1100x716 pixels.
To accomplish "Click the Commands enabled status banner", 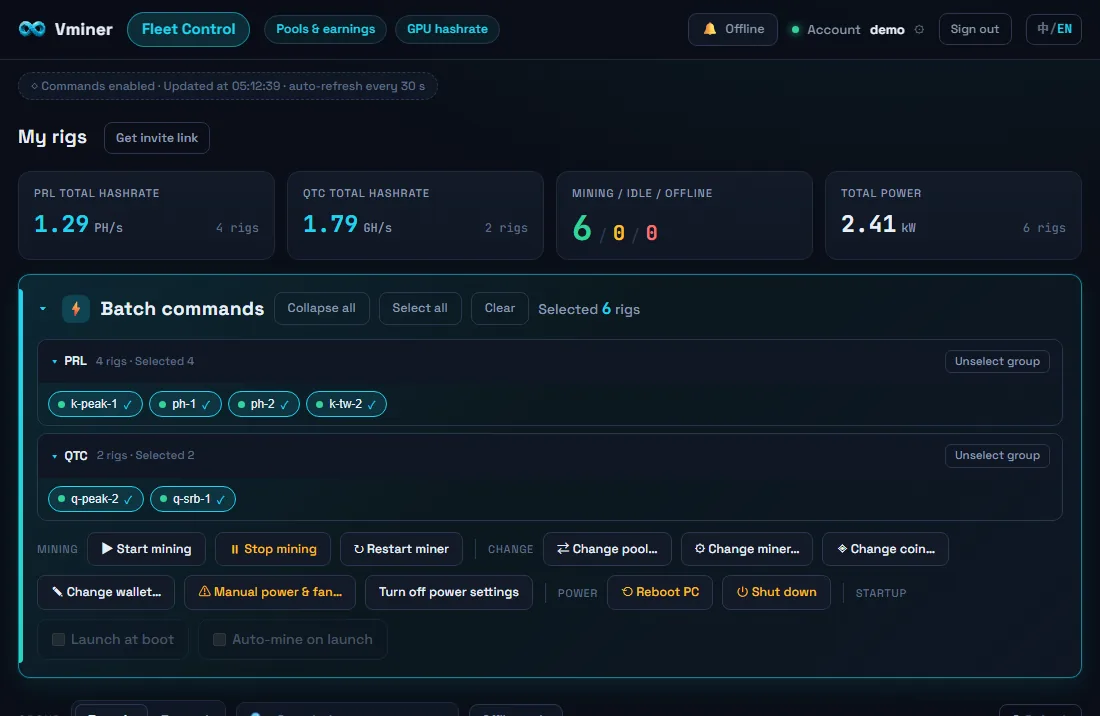I will 228,86.
